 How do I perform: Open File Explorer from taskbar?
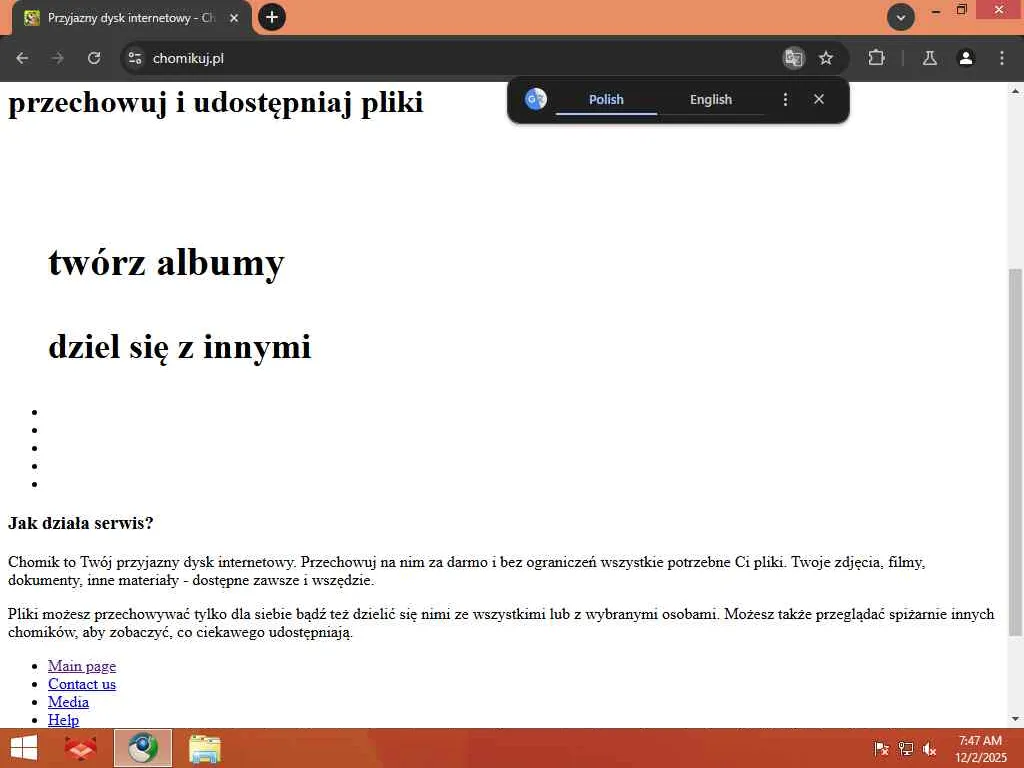[x=204, y=748]
